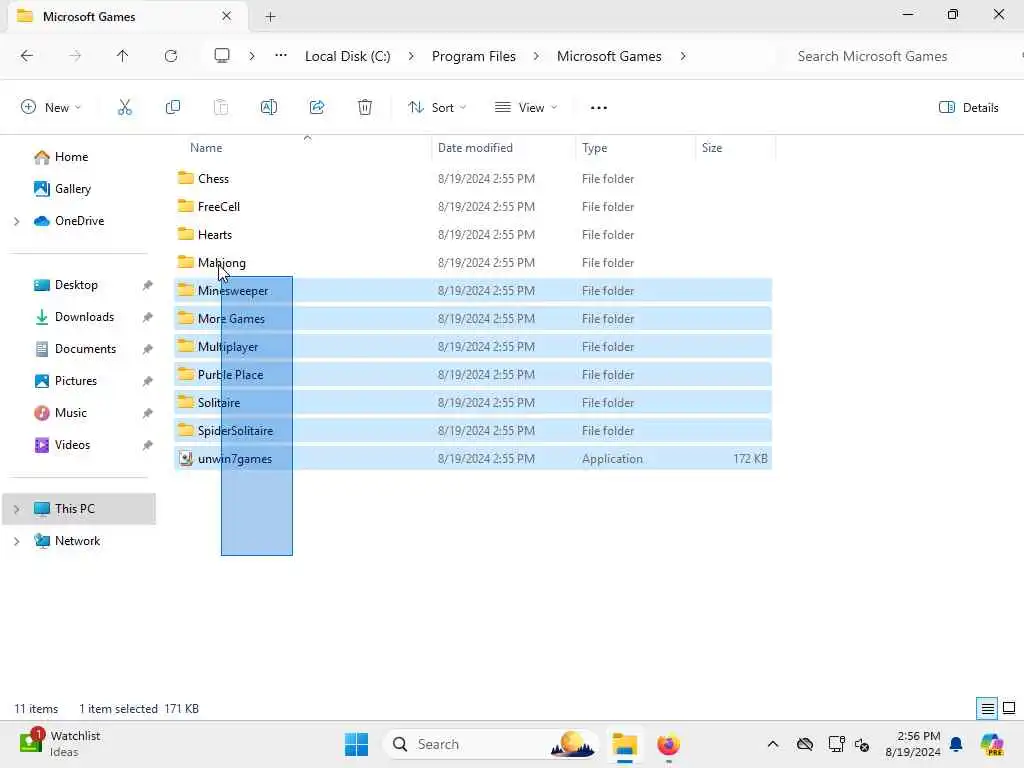Screen dimensions: 1024x768
Task: Open Downloads quick access folder
Action: (84, 317)
